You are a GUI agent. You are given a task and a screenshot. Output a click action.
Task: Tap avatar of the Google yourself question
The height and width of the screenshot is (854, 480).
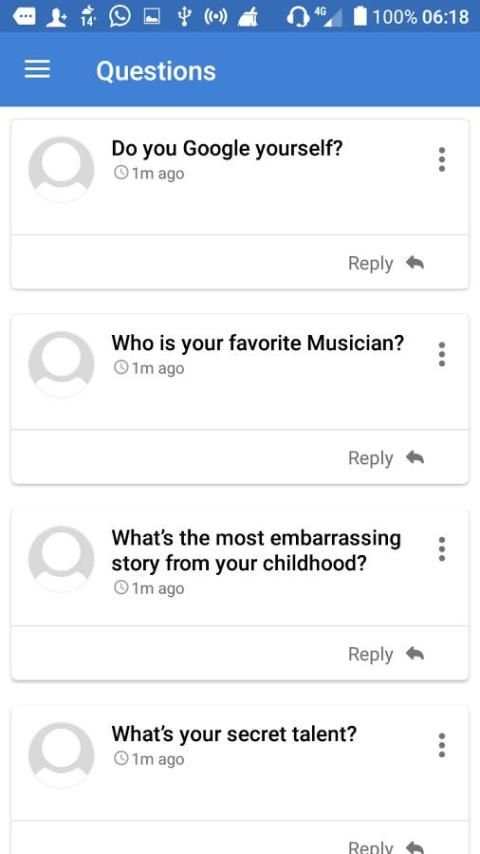[x=61, y=169]
